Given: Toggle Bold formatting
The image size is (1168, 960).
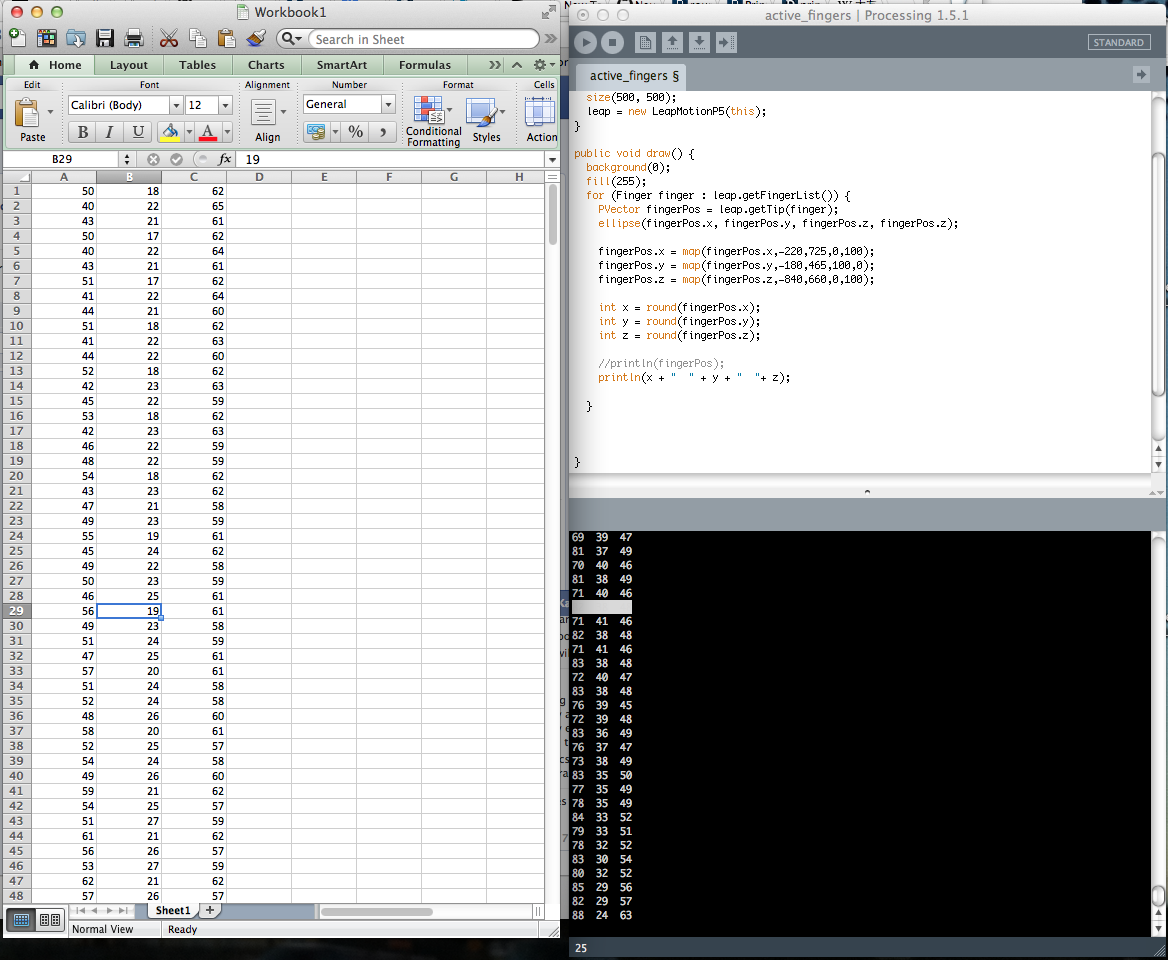Looking at the screenshot, I should (83, 132).
